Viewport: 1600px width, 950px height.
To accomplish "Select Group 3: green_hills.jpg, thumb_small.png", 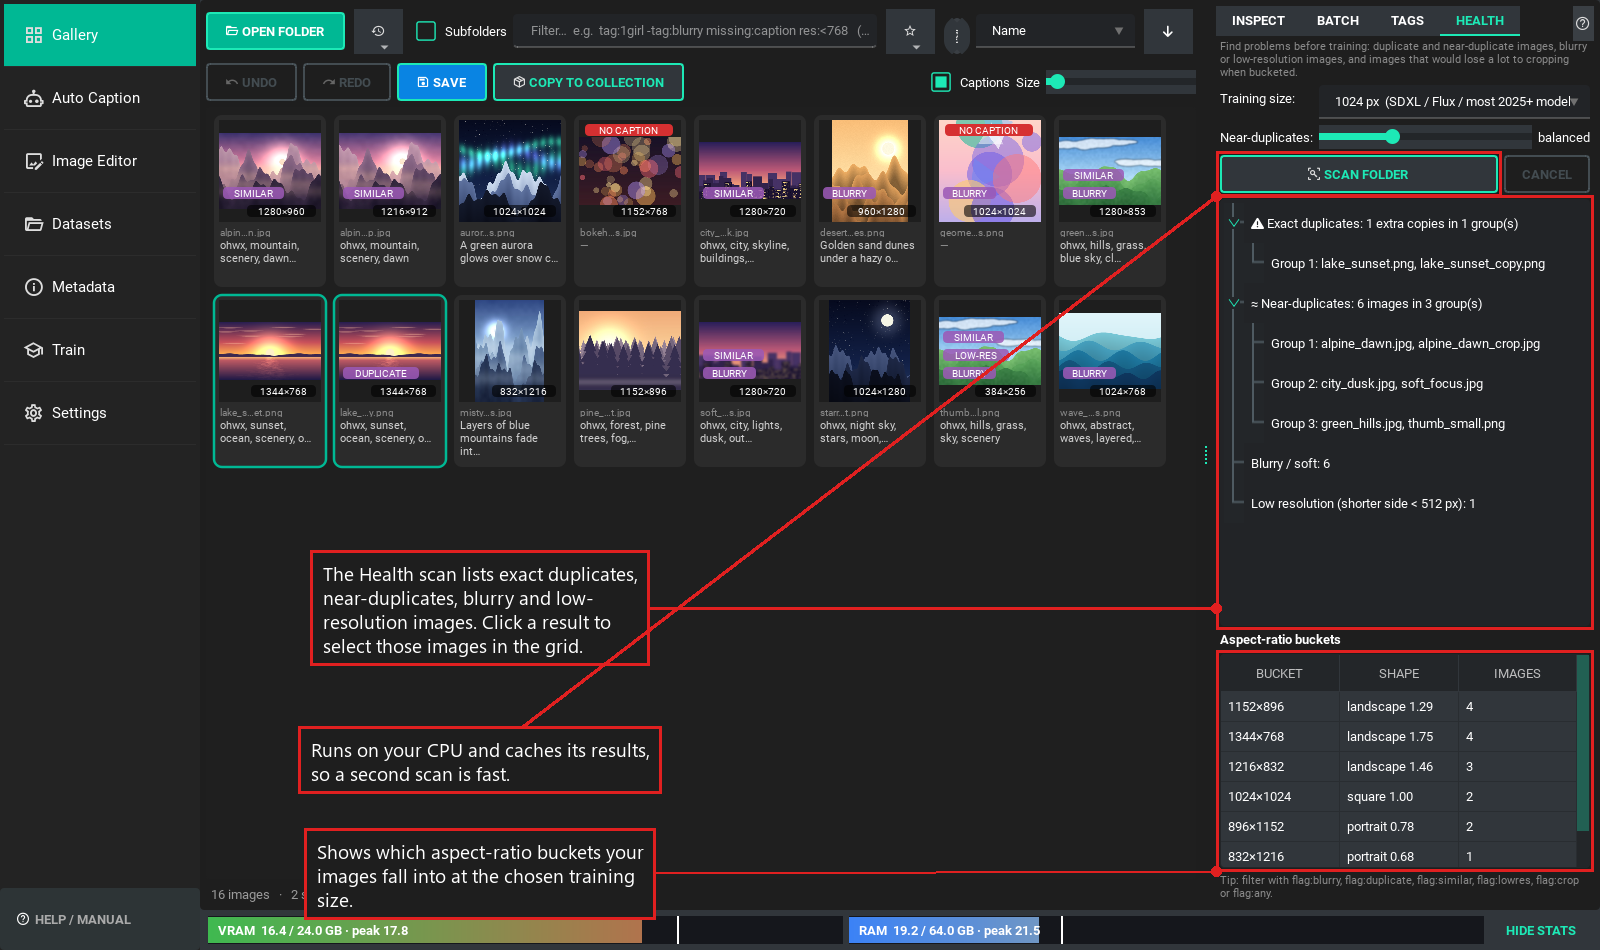I will (x=1387, y=424).
